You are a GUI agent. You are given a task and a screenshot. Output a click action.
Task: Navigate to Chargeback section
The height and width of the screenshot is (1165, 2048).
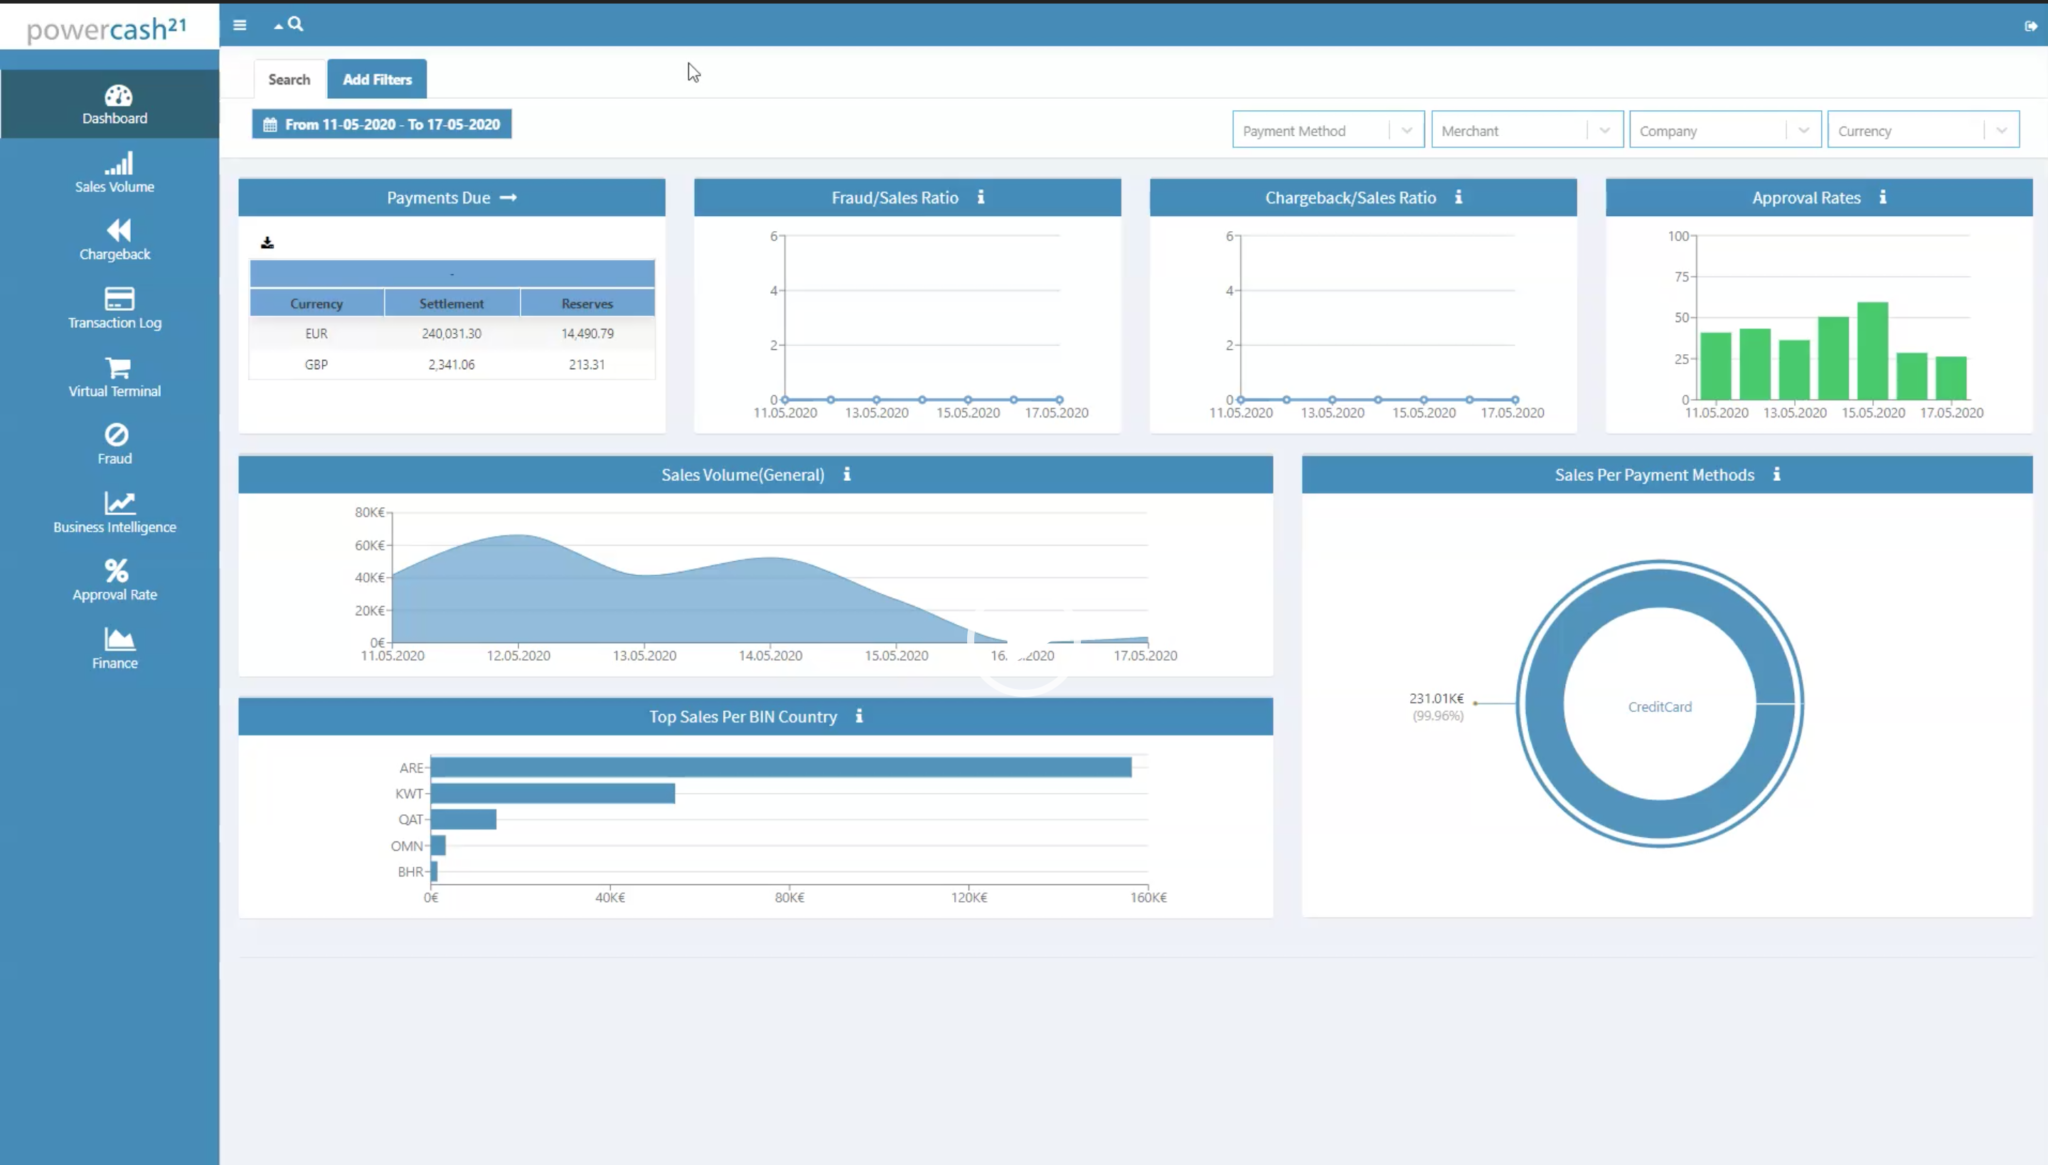[x=114, y=238]
